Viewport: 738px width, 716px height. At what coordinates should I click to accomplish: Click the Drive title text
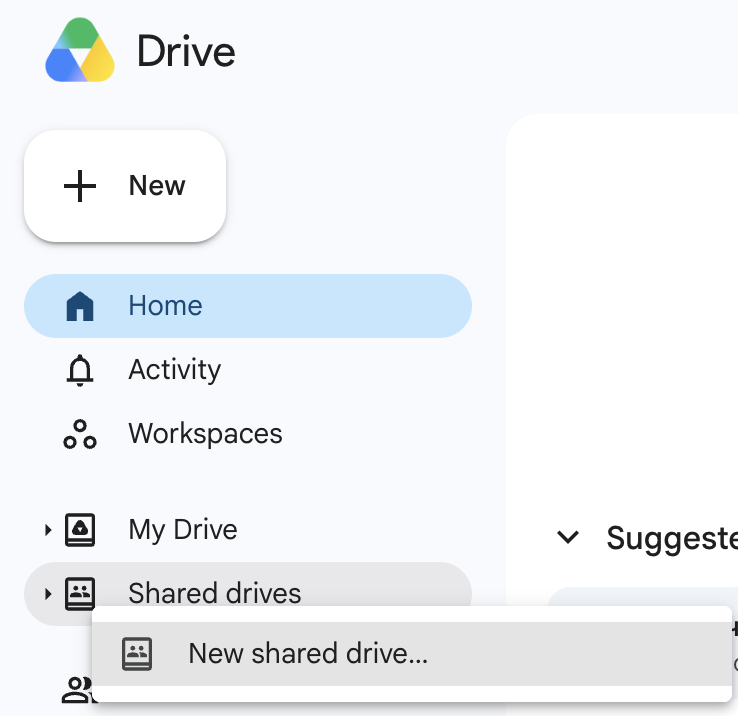click(x=186, y=51)
